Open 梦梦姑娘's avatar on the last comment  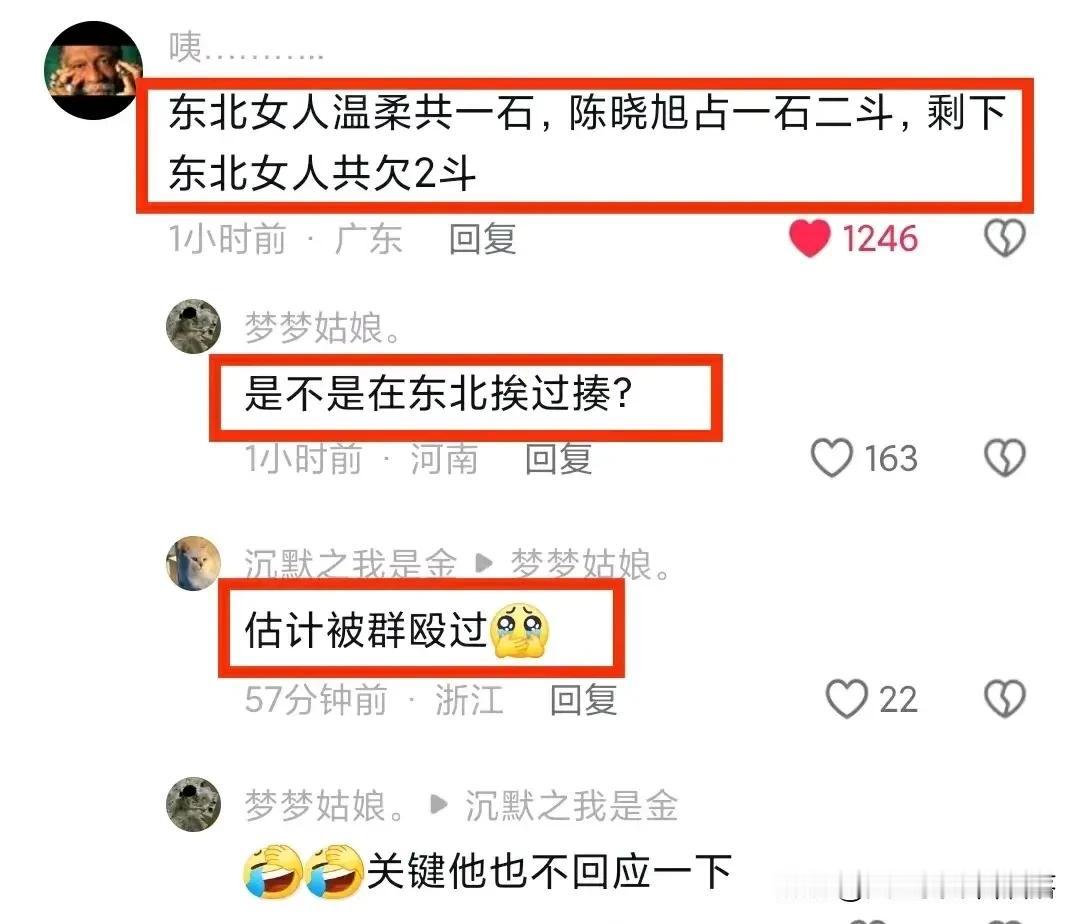click(x=194, y=804)
